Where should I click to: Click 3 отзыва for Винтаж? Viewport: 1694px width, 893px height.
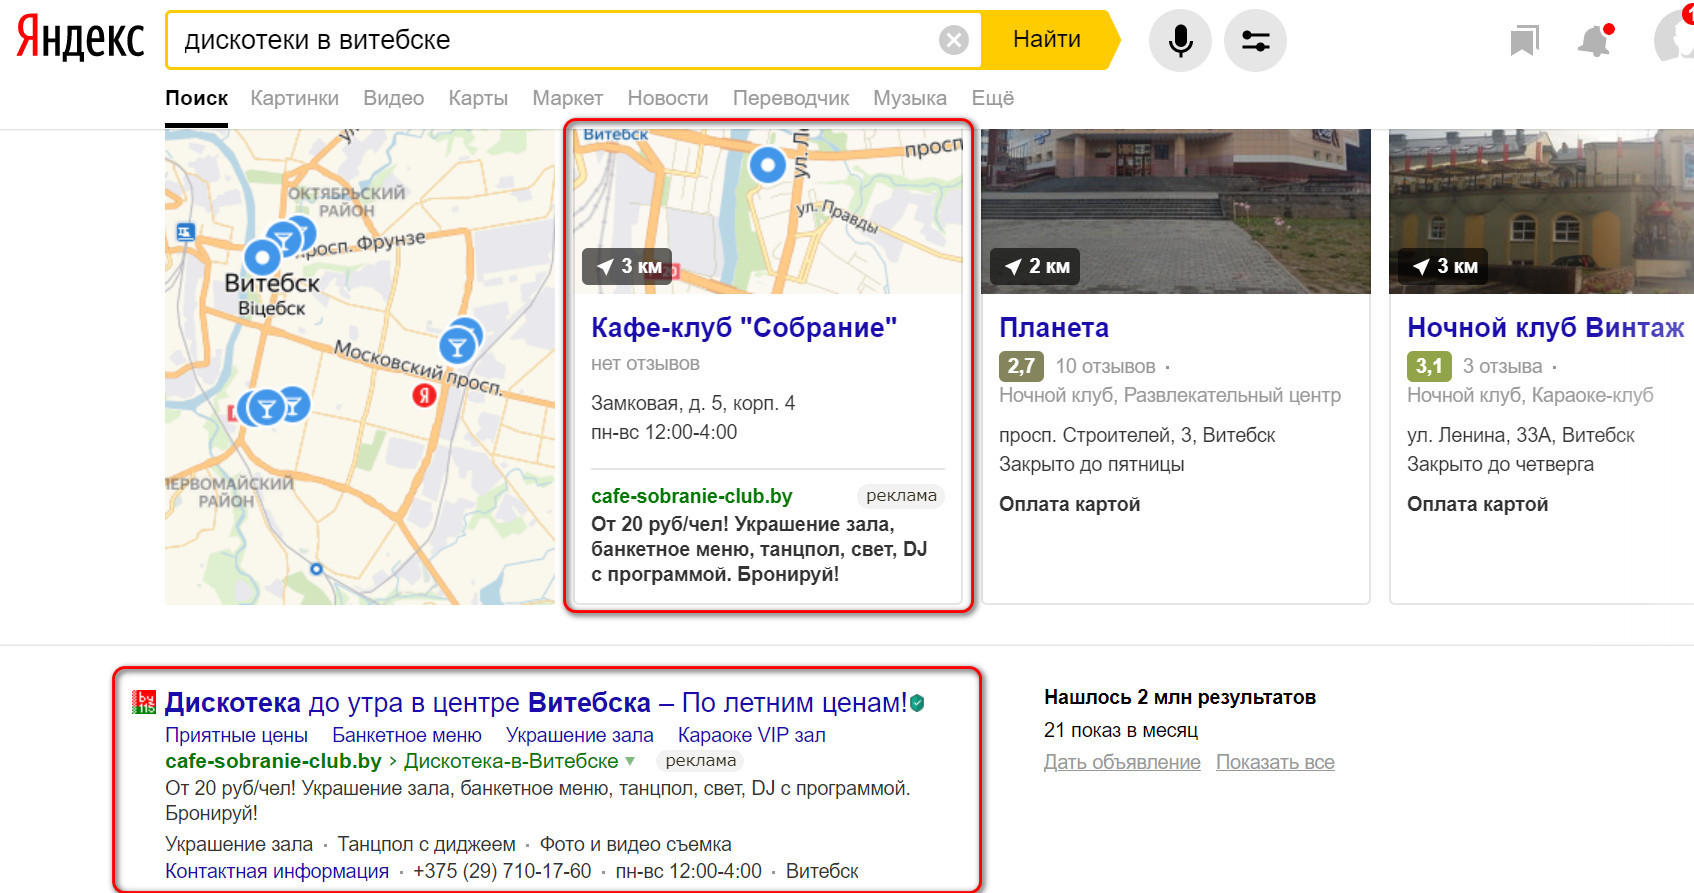click(1502, 366)
